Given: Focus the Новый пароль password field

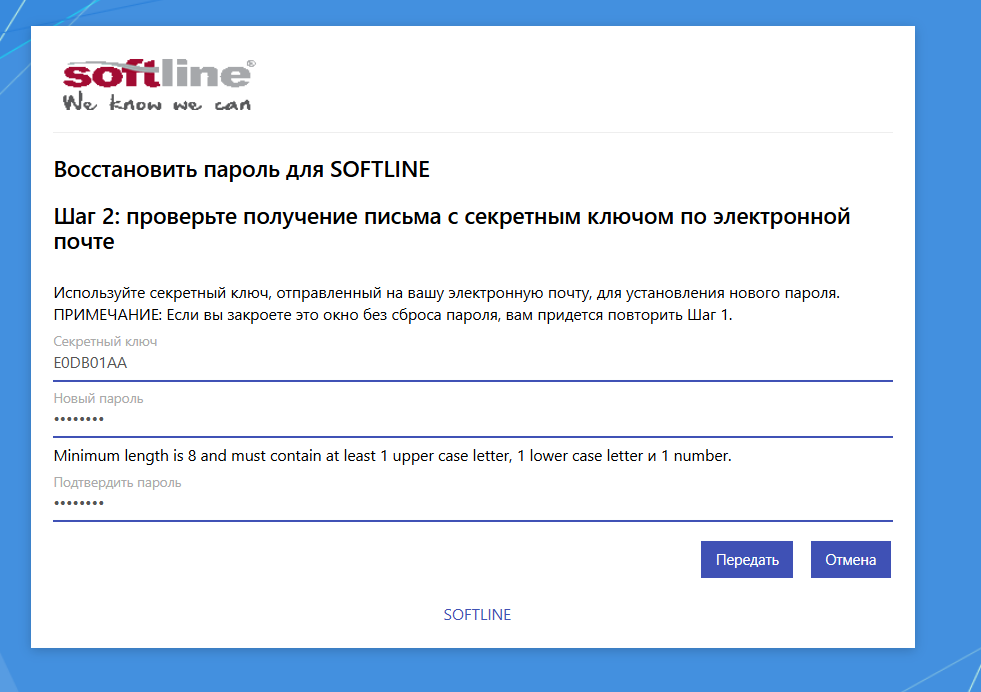Looking at the screenshot, I should coord(472,420).
